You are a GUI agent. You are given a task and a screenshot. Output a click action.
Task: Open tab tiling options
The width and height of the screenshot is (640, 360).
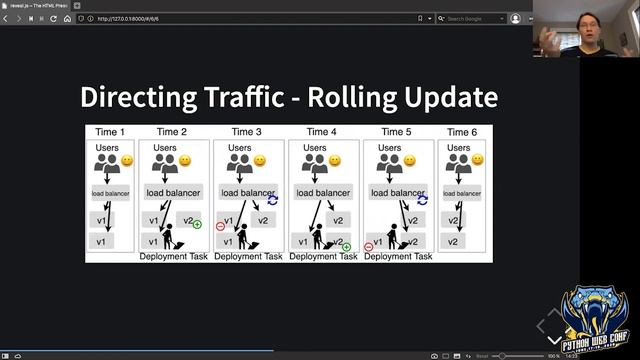pyautogui.click(x=446, y=356)
